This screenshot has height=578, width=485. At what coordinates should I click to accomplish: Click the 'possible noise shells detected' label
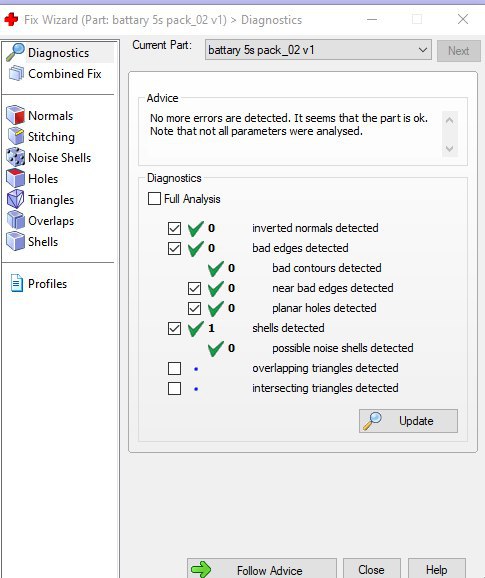point(343,348)
